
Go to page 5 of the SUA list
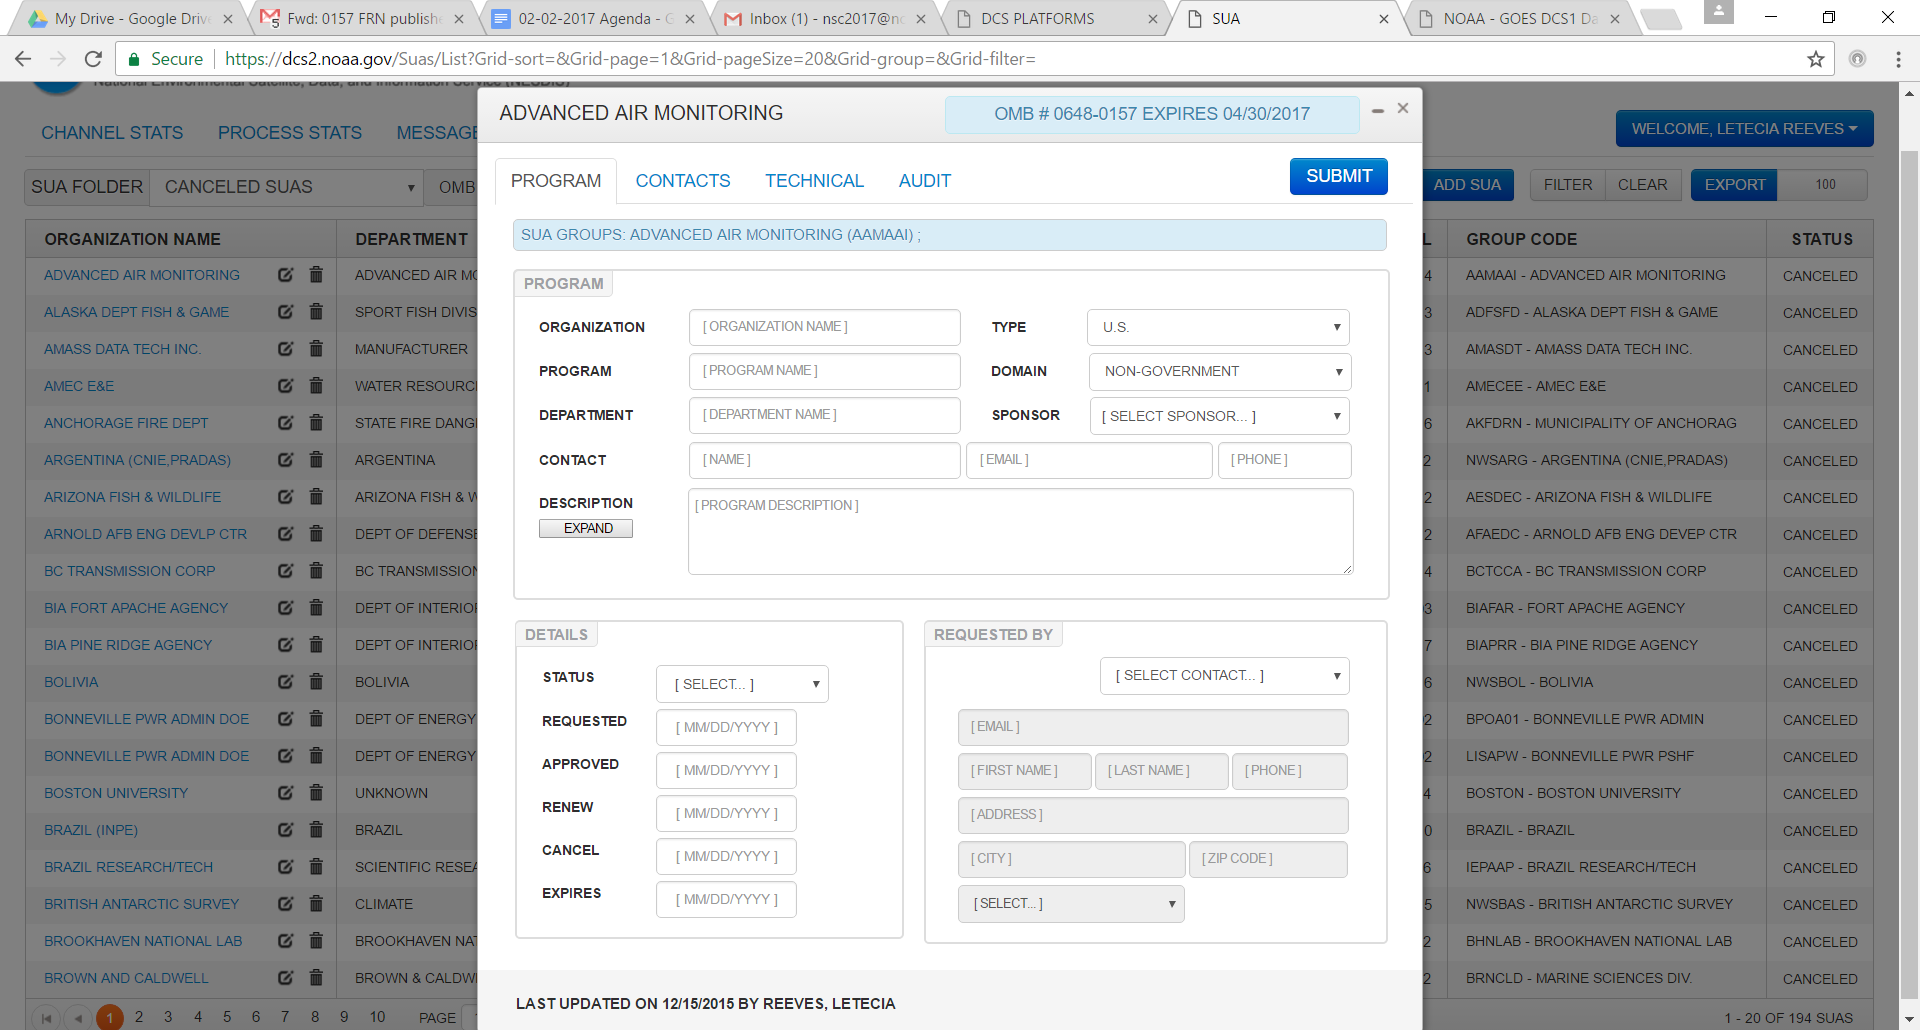227,1017
